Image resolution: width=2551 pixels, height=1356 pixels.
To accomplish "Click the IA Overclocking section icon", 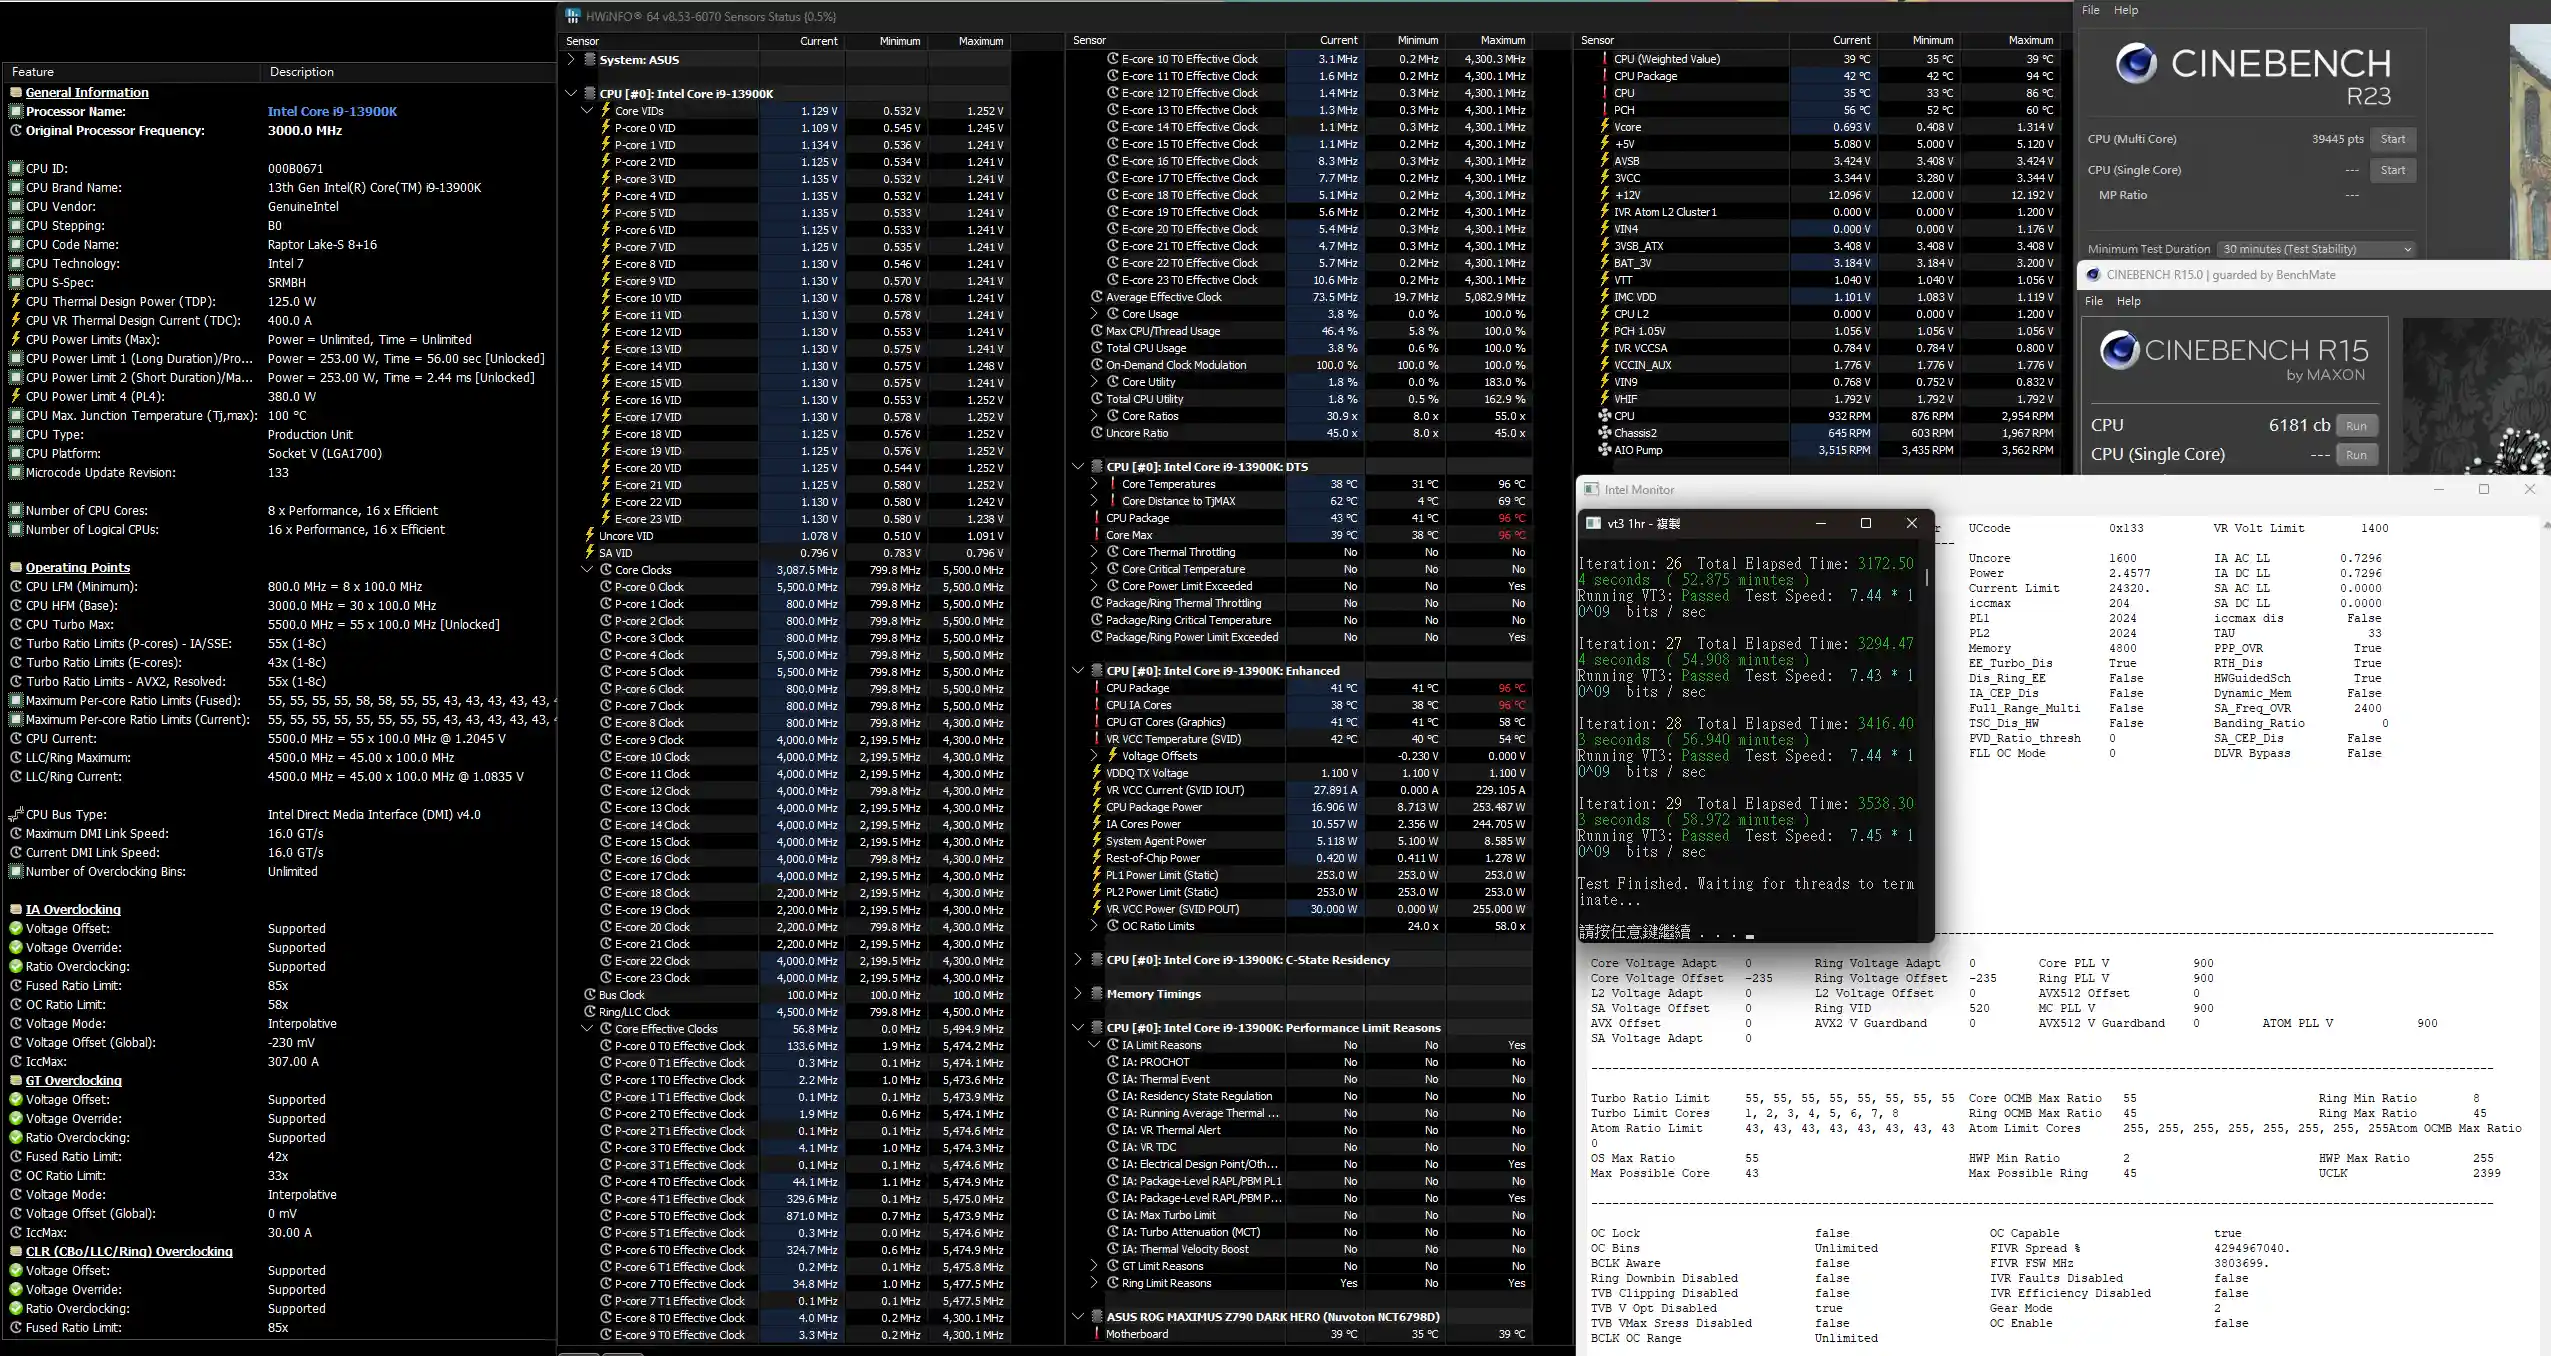I will pos(16,910).
